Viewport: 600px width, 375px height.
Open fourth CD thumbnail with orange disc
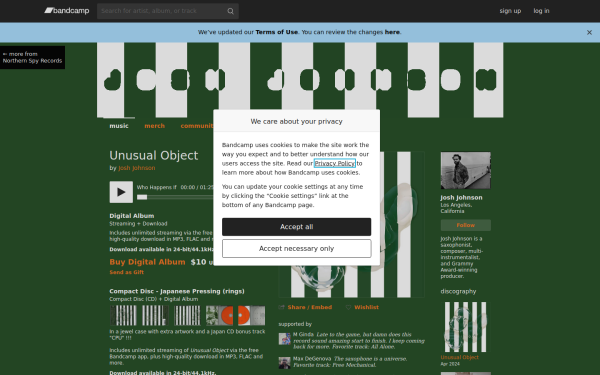click(x=219, y=316)
